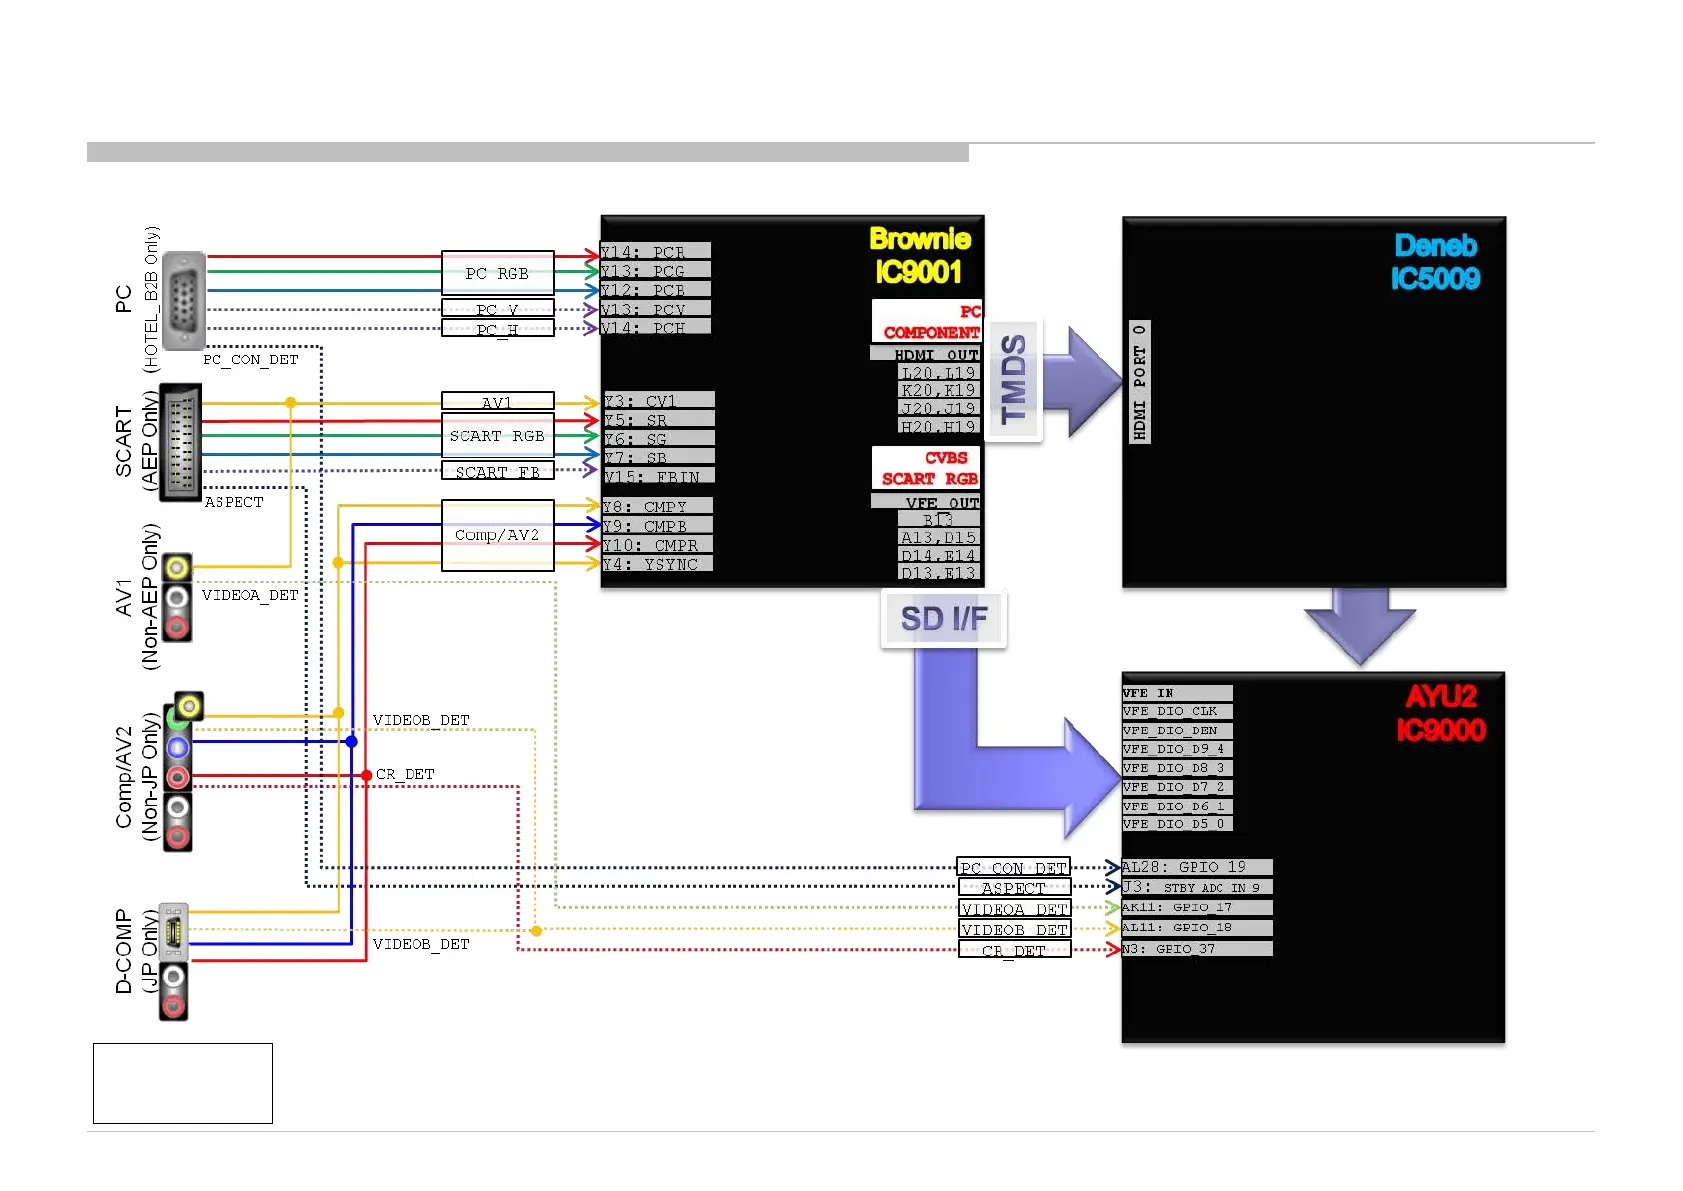Select the D-COMP D-terminal connector icon
The image size is (1683, 1191).
[x=173, y=932]
